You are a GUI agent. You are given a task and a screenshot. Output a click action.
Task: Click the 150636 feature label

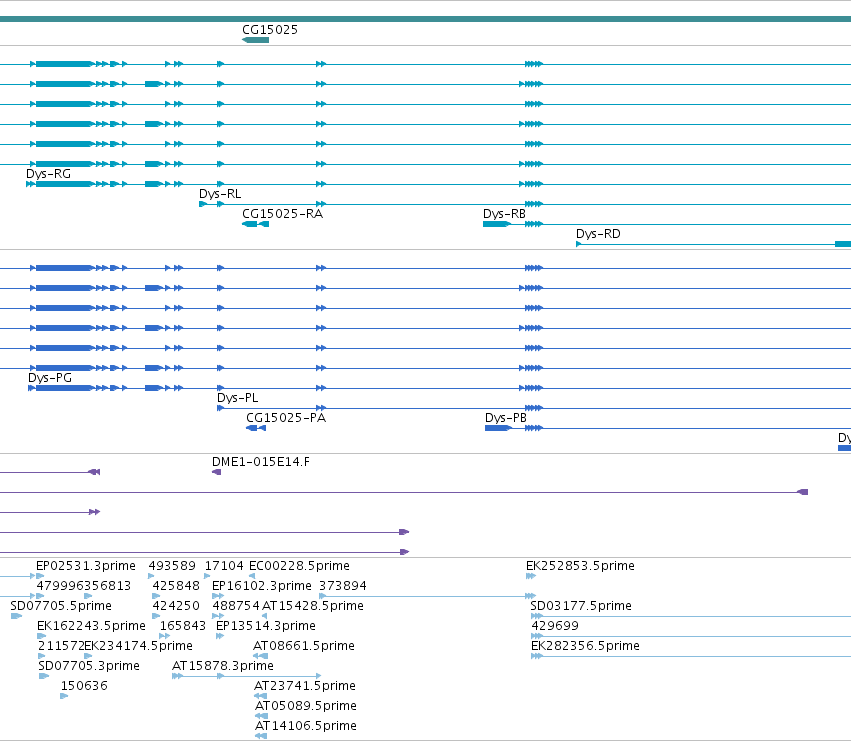click(84, 686)
